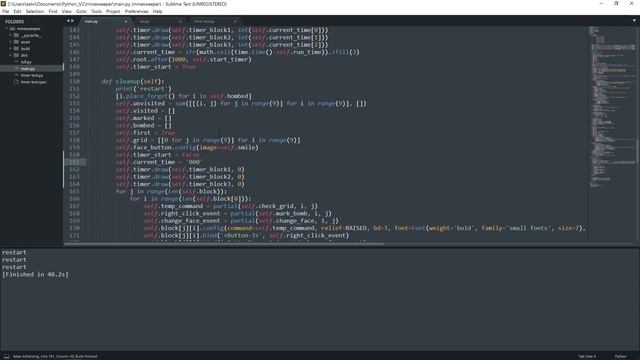
Task: Select the asset folder icon
Action: (x=16, y=42)
